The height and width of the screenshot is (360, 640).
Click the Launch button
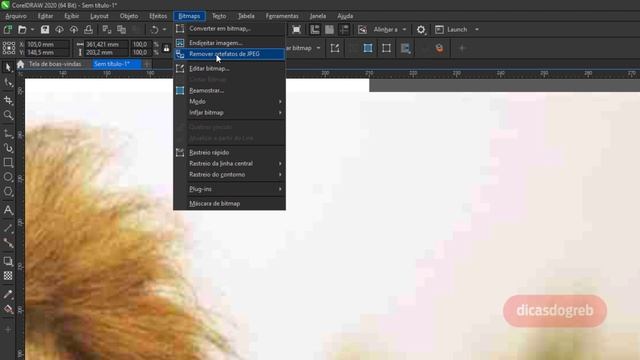tap(452, 29)
